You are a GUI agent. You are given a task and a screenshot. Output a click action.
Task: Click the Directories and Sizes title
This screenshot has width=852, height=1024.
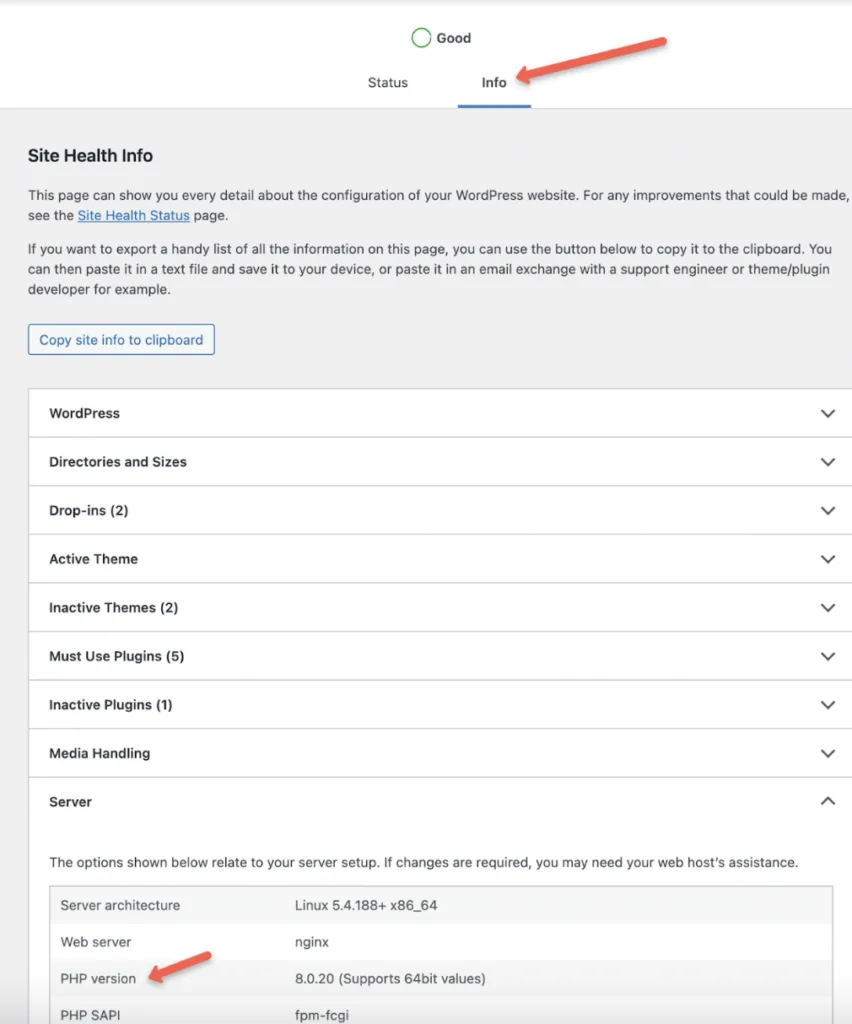(x=118, y=462)
